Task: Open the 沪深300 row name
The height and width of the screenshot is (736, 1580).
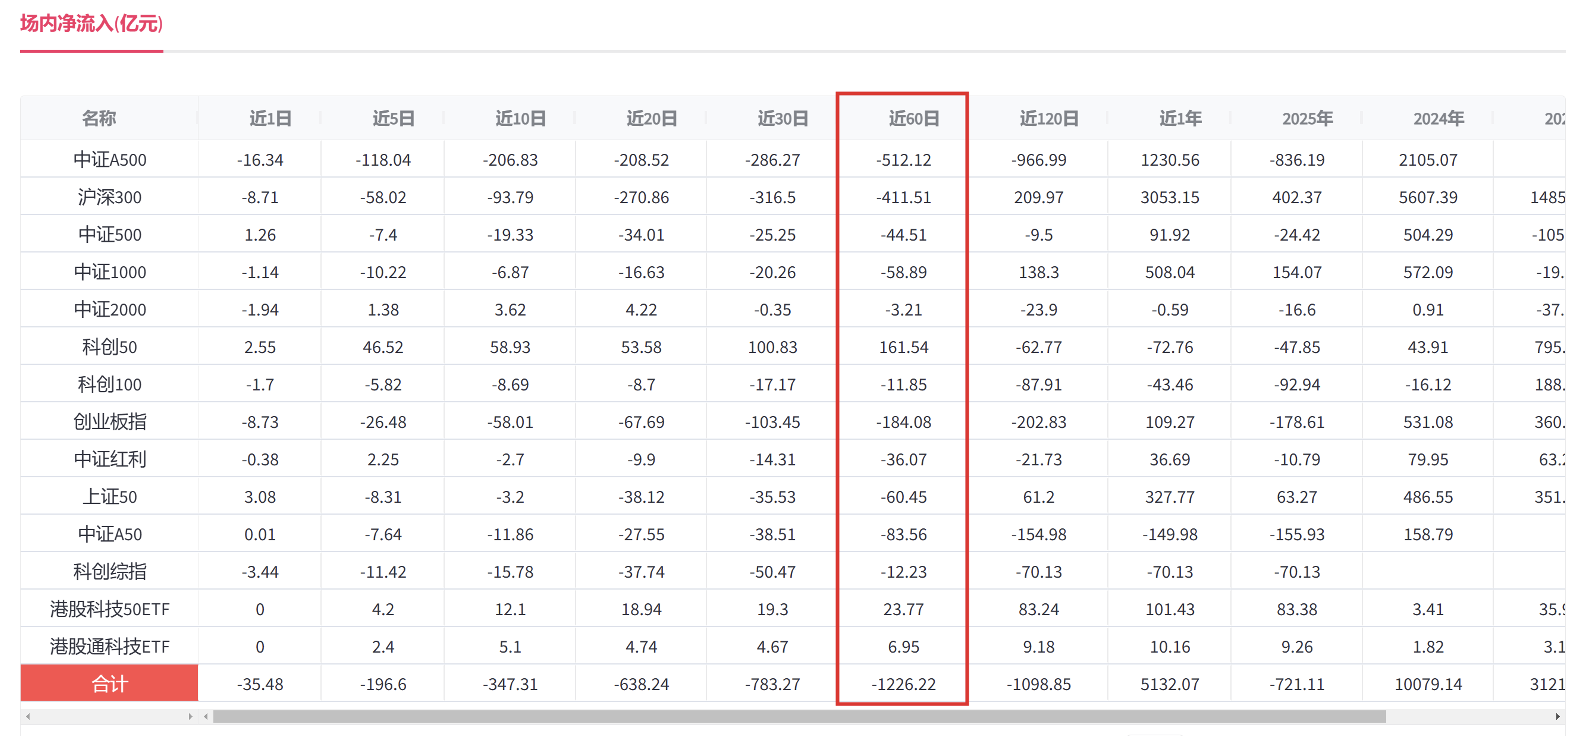Action: (x=110, y=198)
